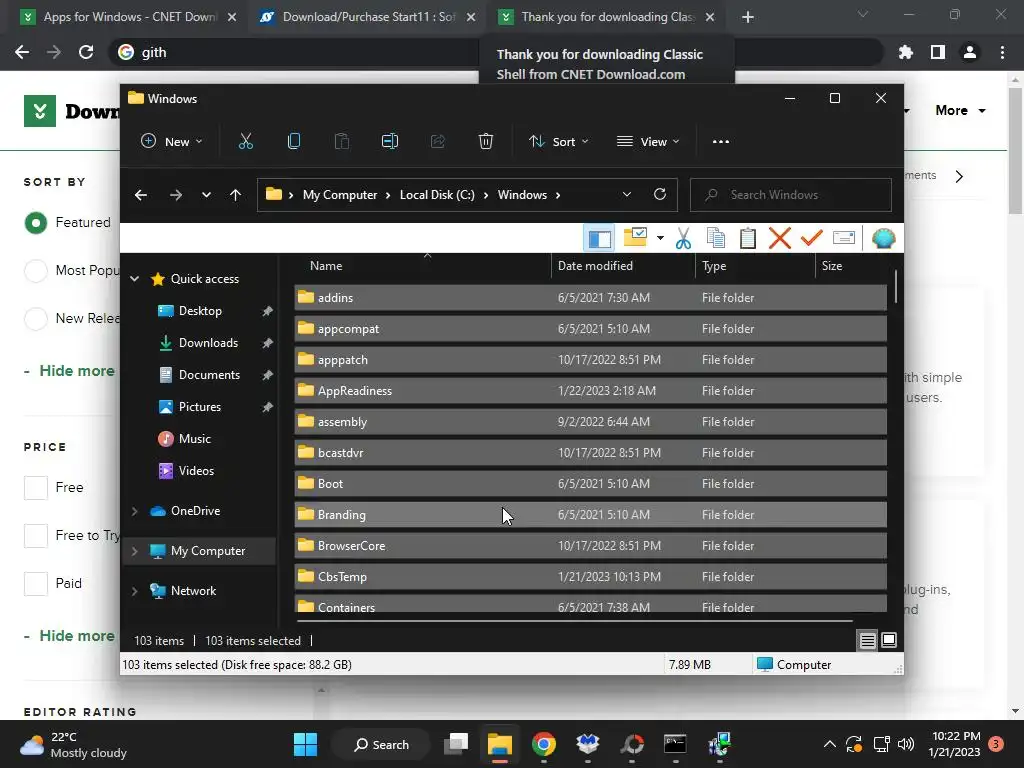
Task: Check the Free price checkbox
Action: tap(36, 488)
